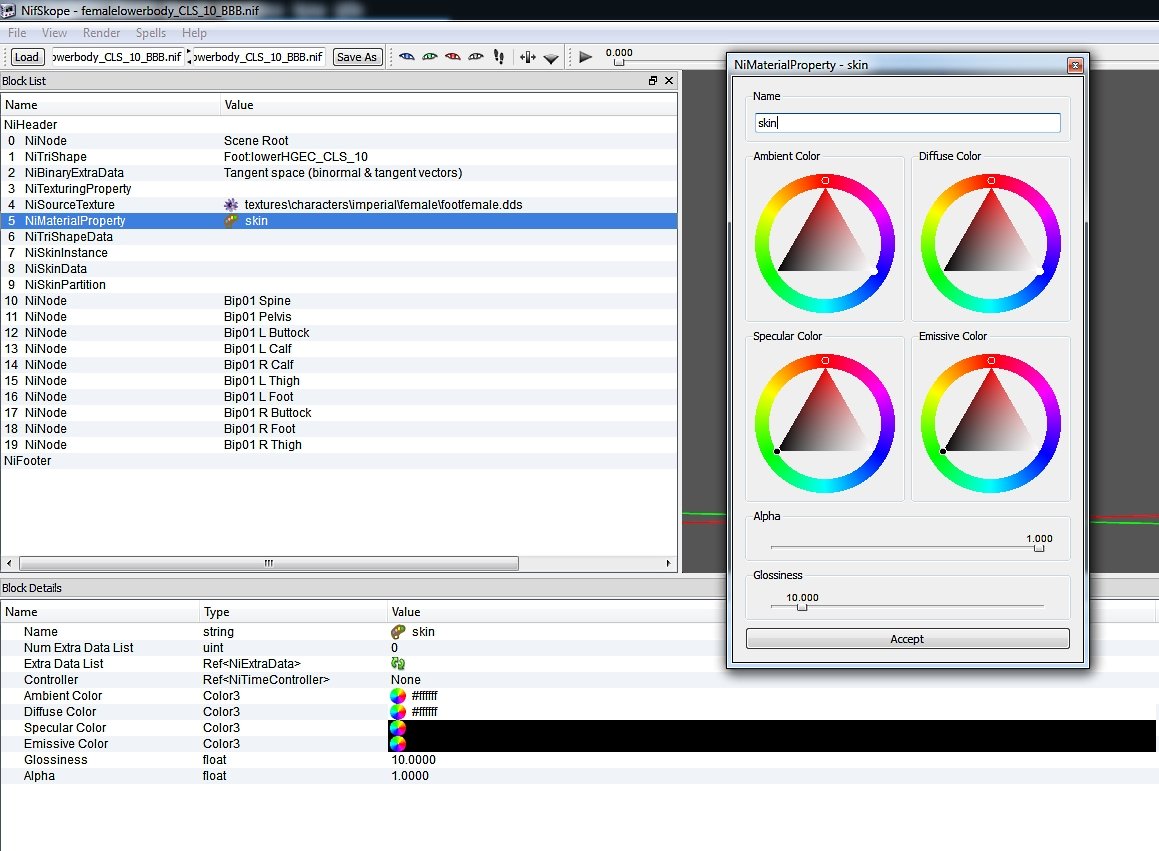Screen dimensions: 1159x851
Task: Open Diffuse Color wheel icon in Block Details
Action: click(398, 711)
